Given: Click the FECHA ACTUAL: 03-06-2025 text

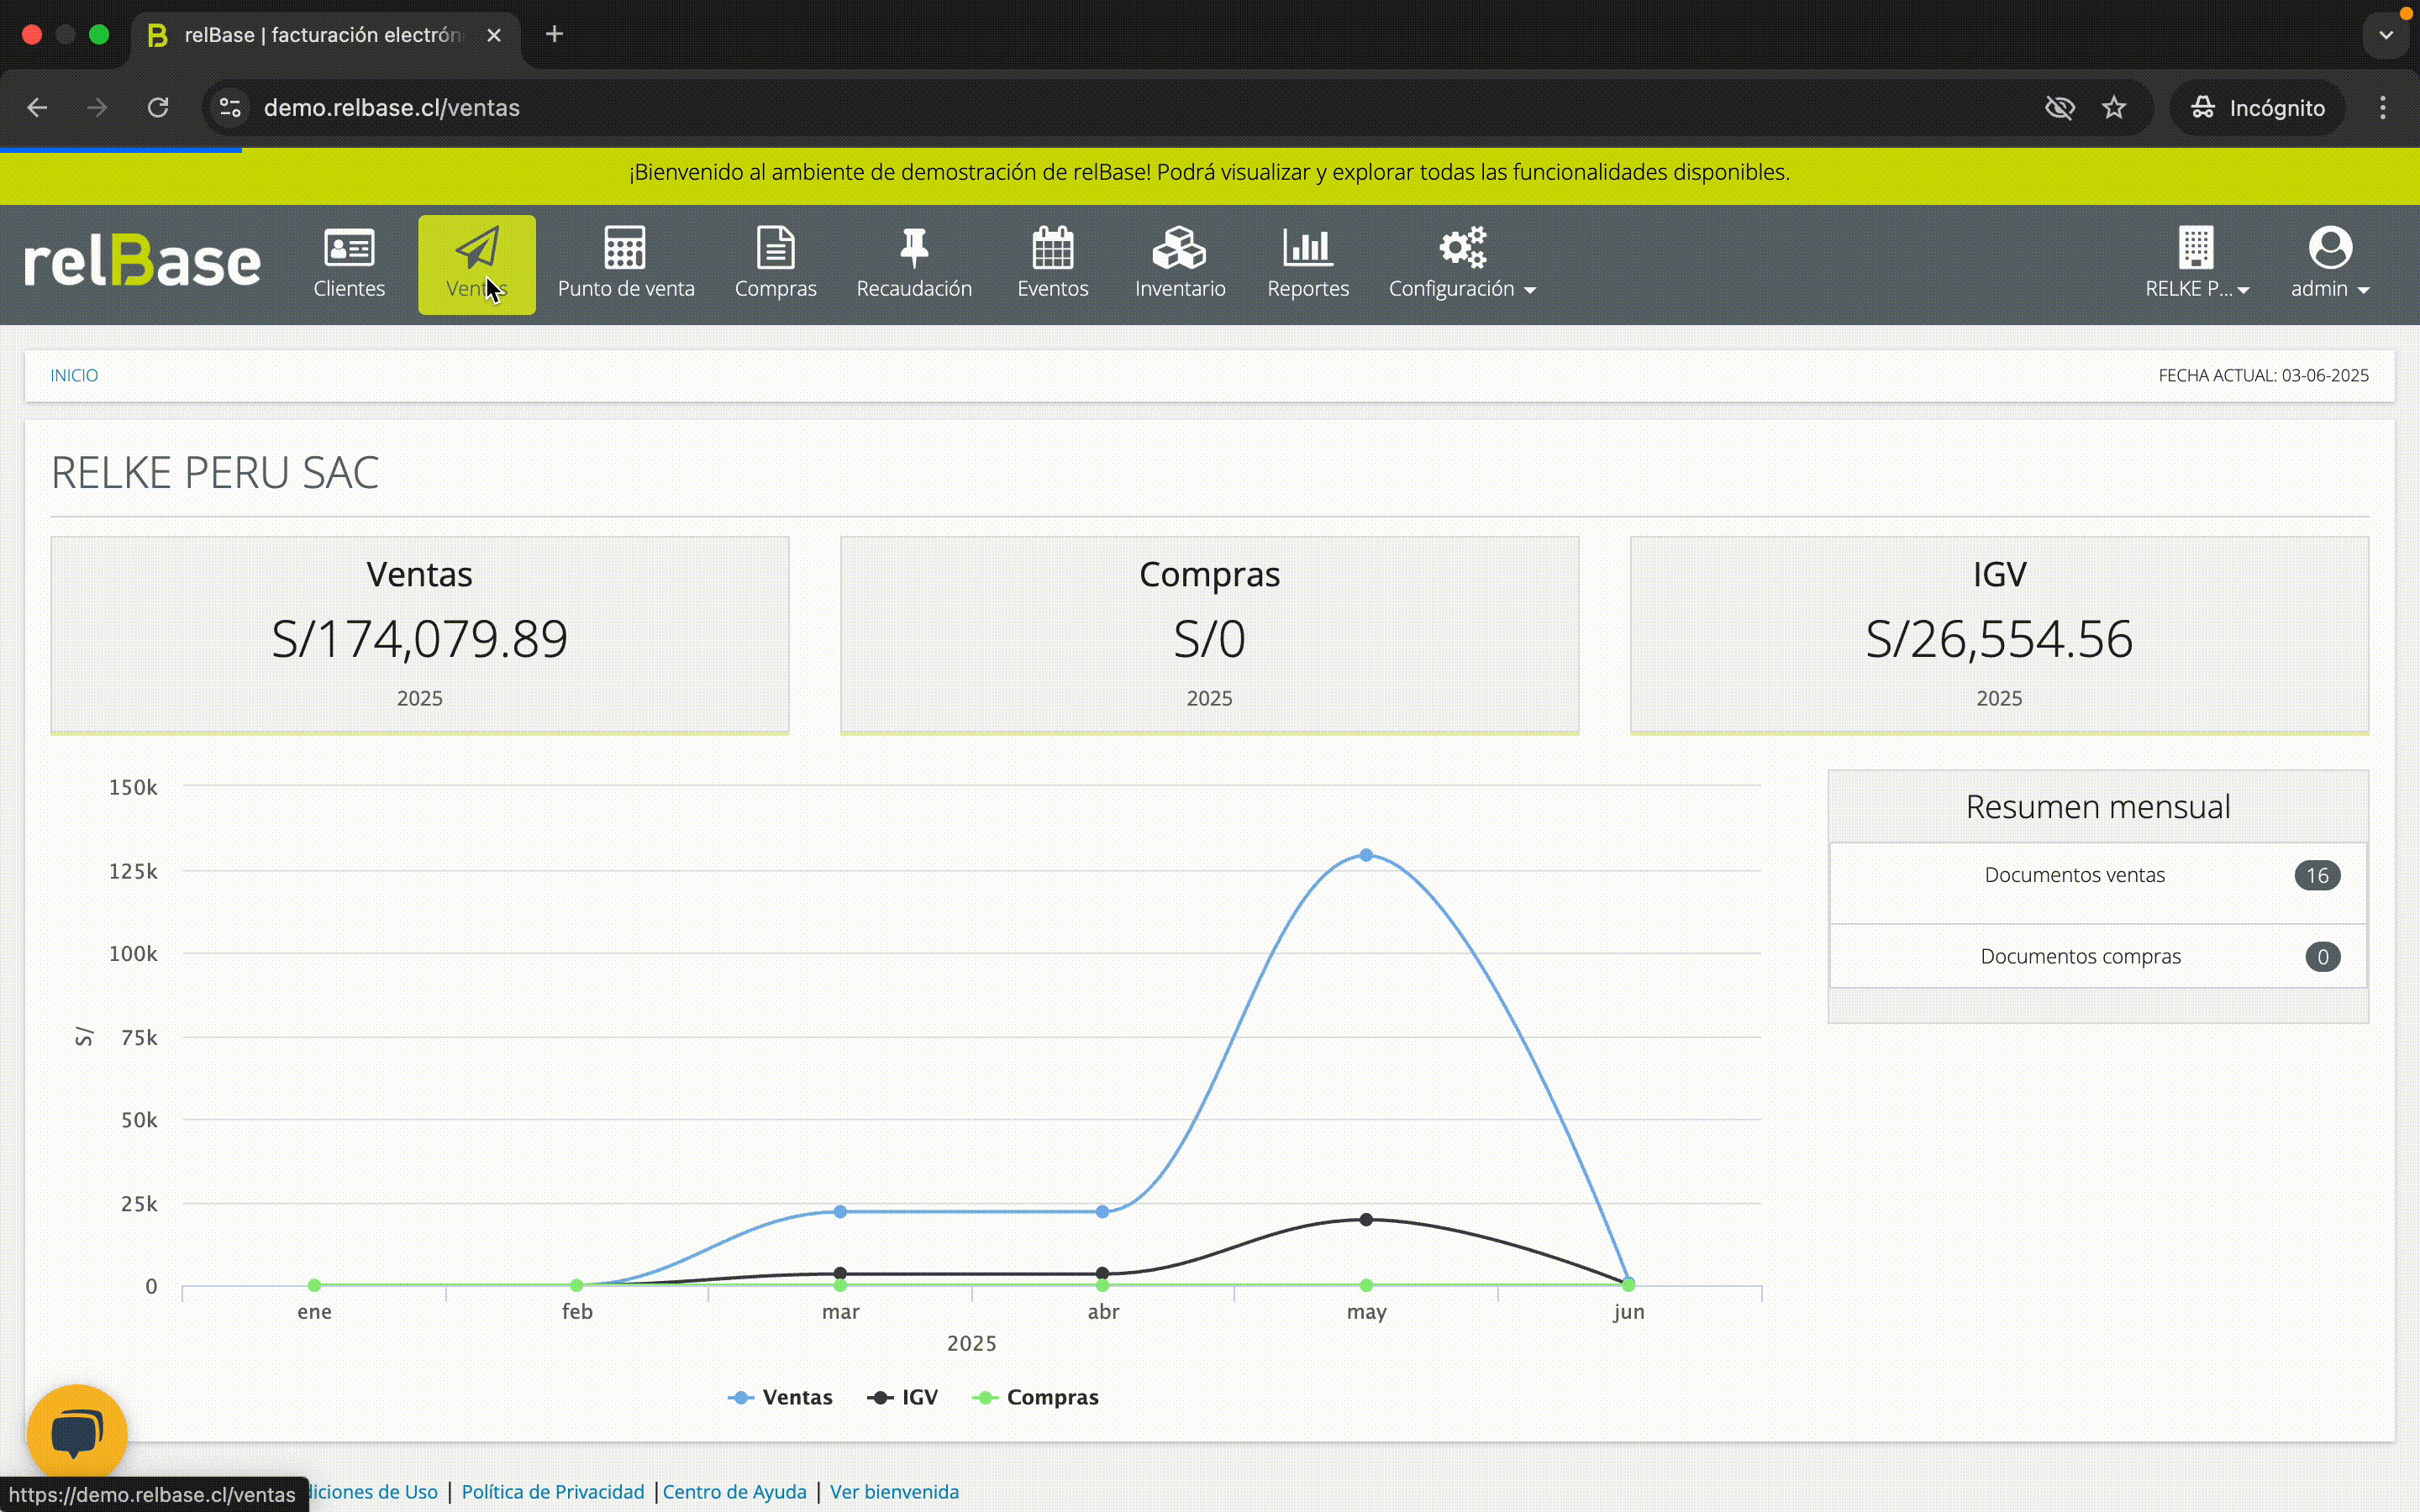Looking at the screenshot, I should click(2263, 375).
